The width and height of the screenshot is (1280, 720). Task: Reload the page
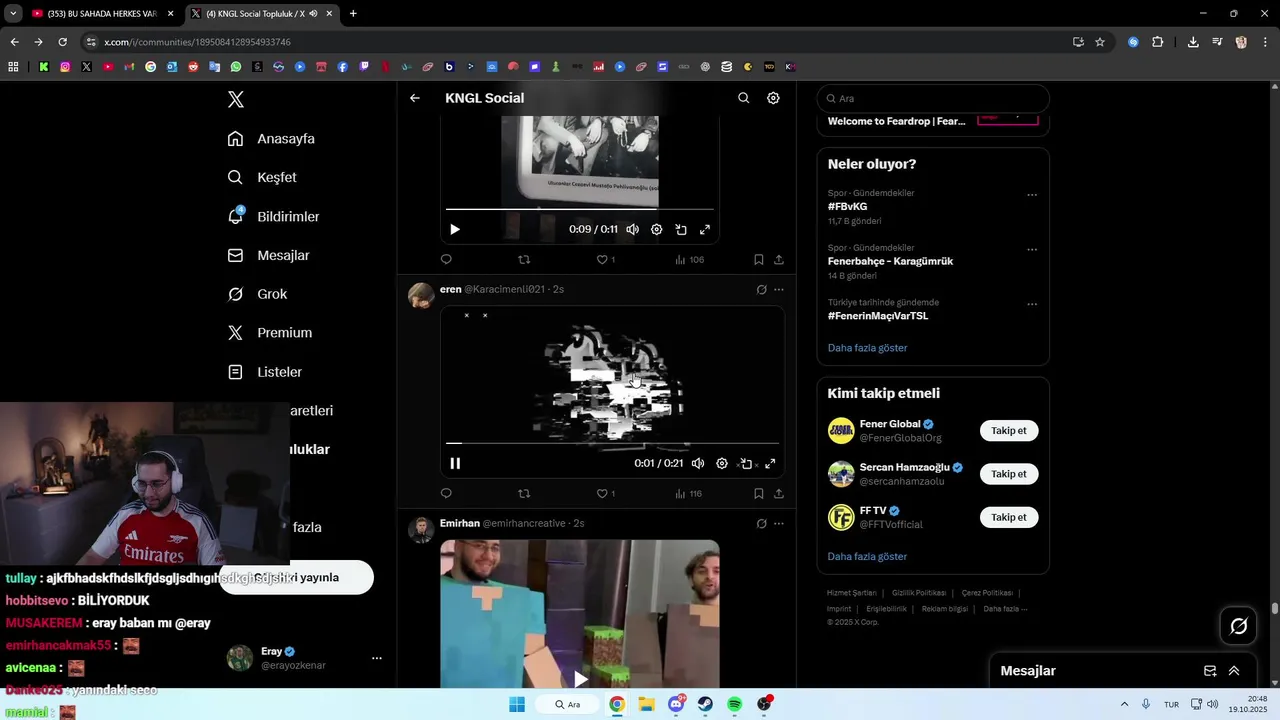[62, 42]
